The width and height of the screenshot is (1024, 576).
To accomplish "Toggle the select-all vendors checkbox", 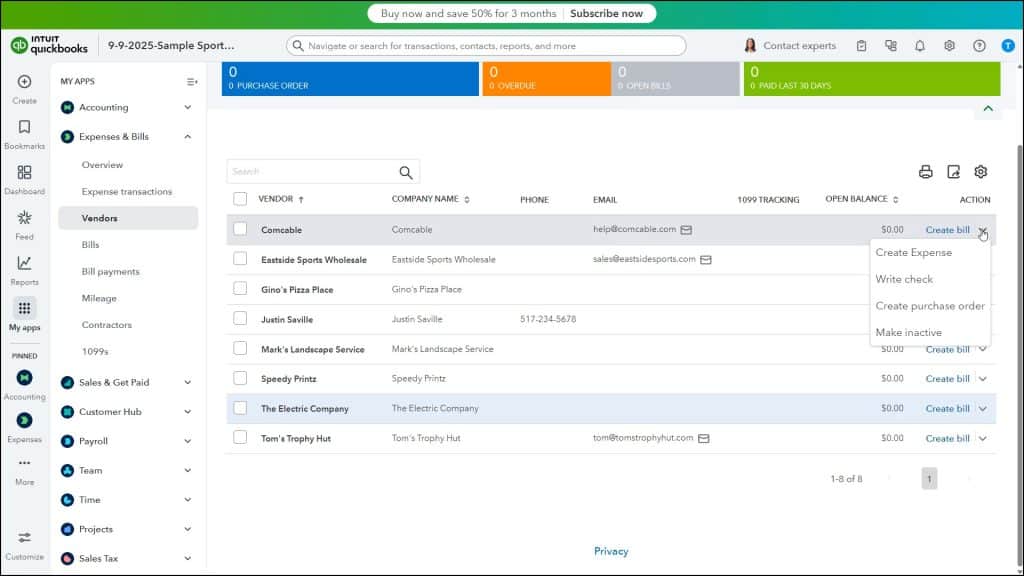I will coord(240,199).
